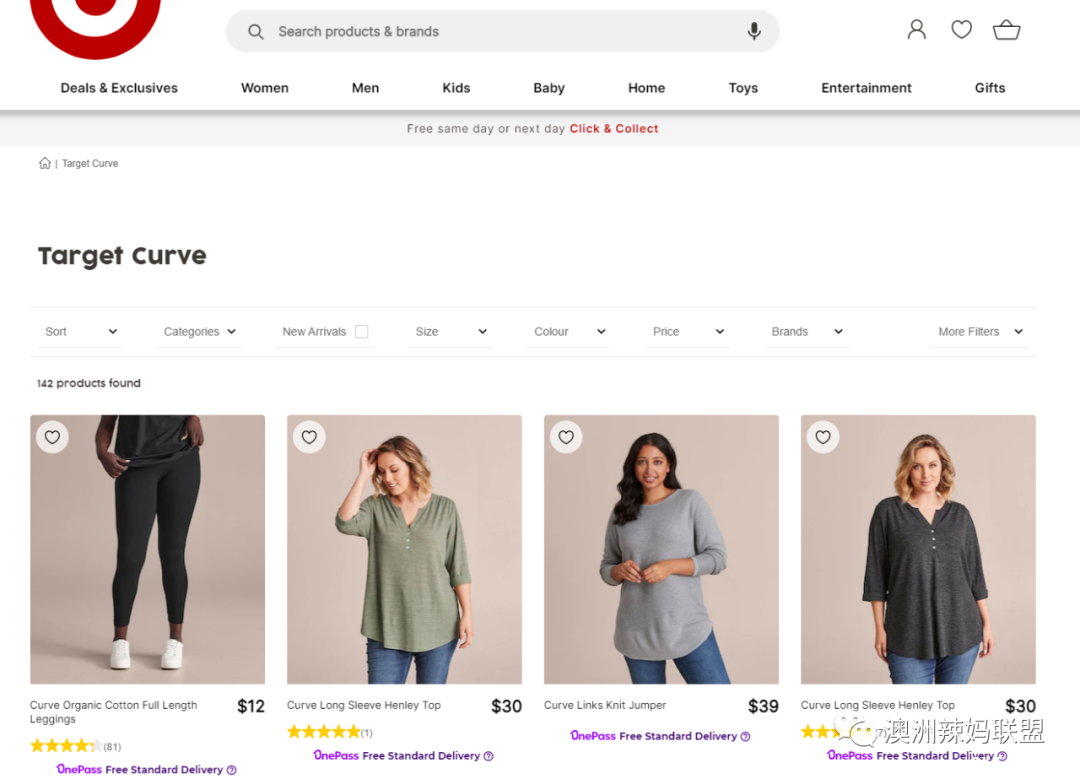Open OnePass info icon under green Henley Top
This screenshot has width=1080, height=779.
click(488, 756)
